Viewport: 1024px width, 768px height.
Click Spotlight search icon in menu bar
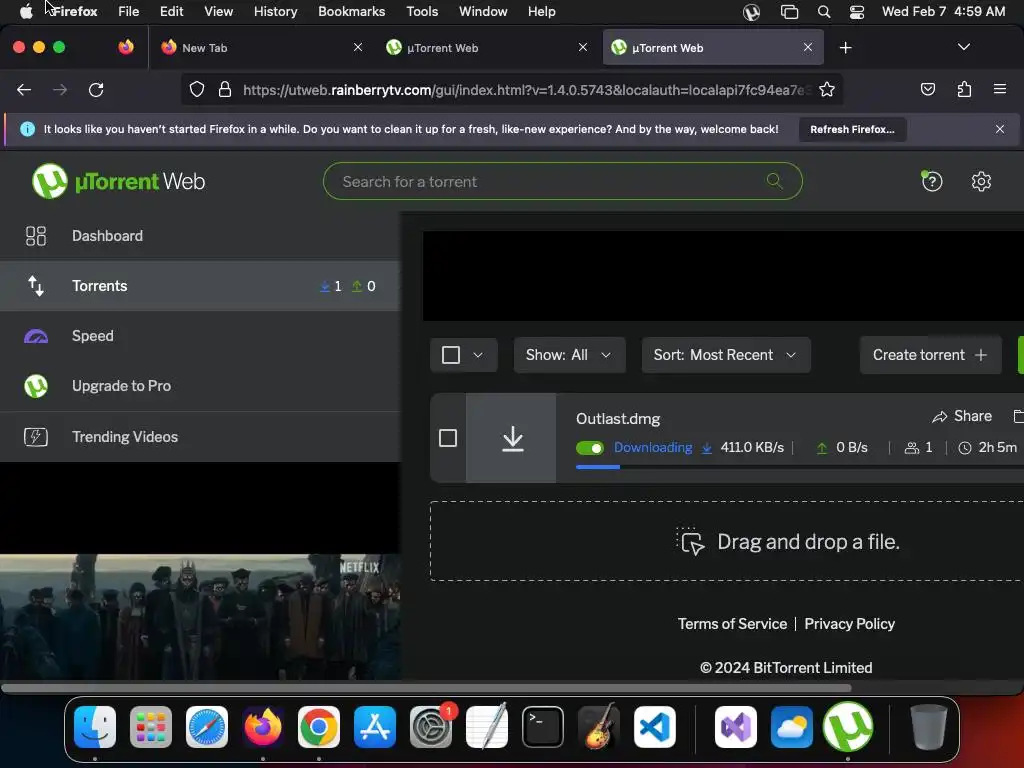click(824, 12)
